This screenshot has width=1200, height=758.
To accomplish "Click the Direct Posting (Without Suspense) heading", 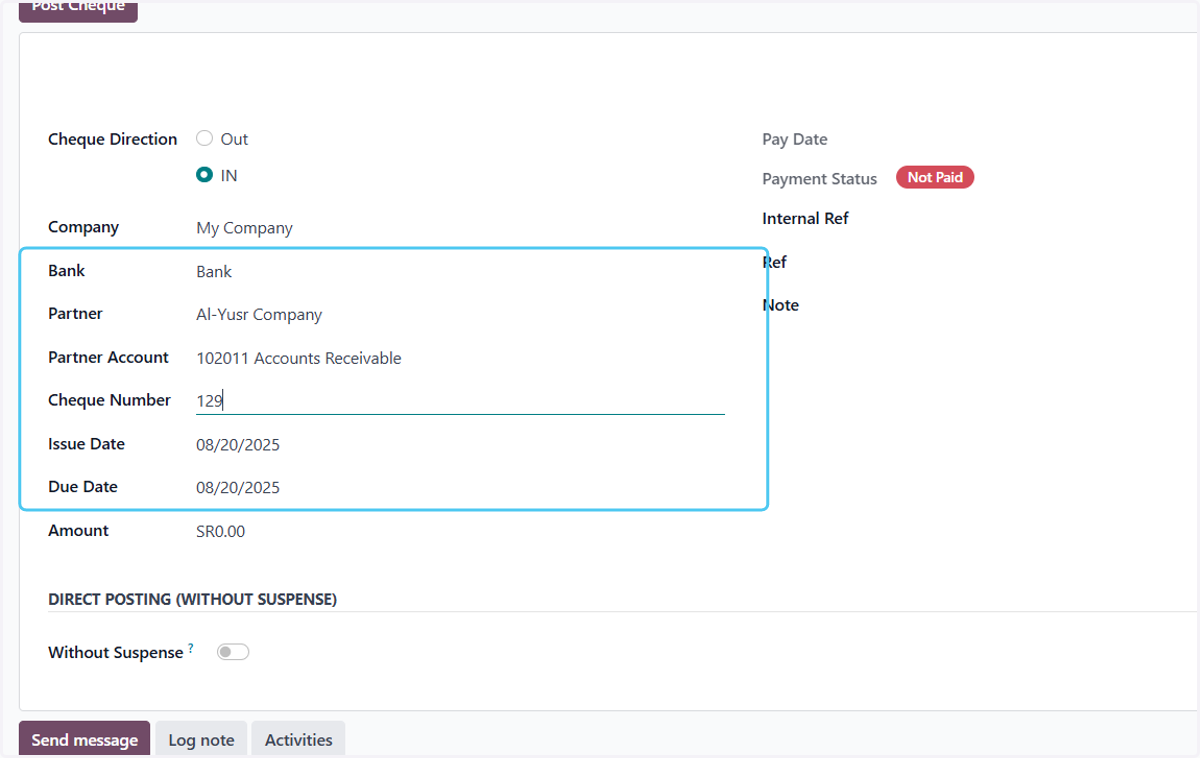I will click(x=192, y=599).
